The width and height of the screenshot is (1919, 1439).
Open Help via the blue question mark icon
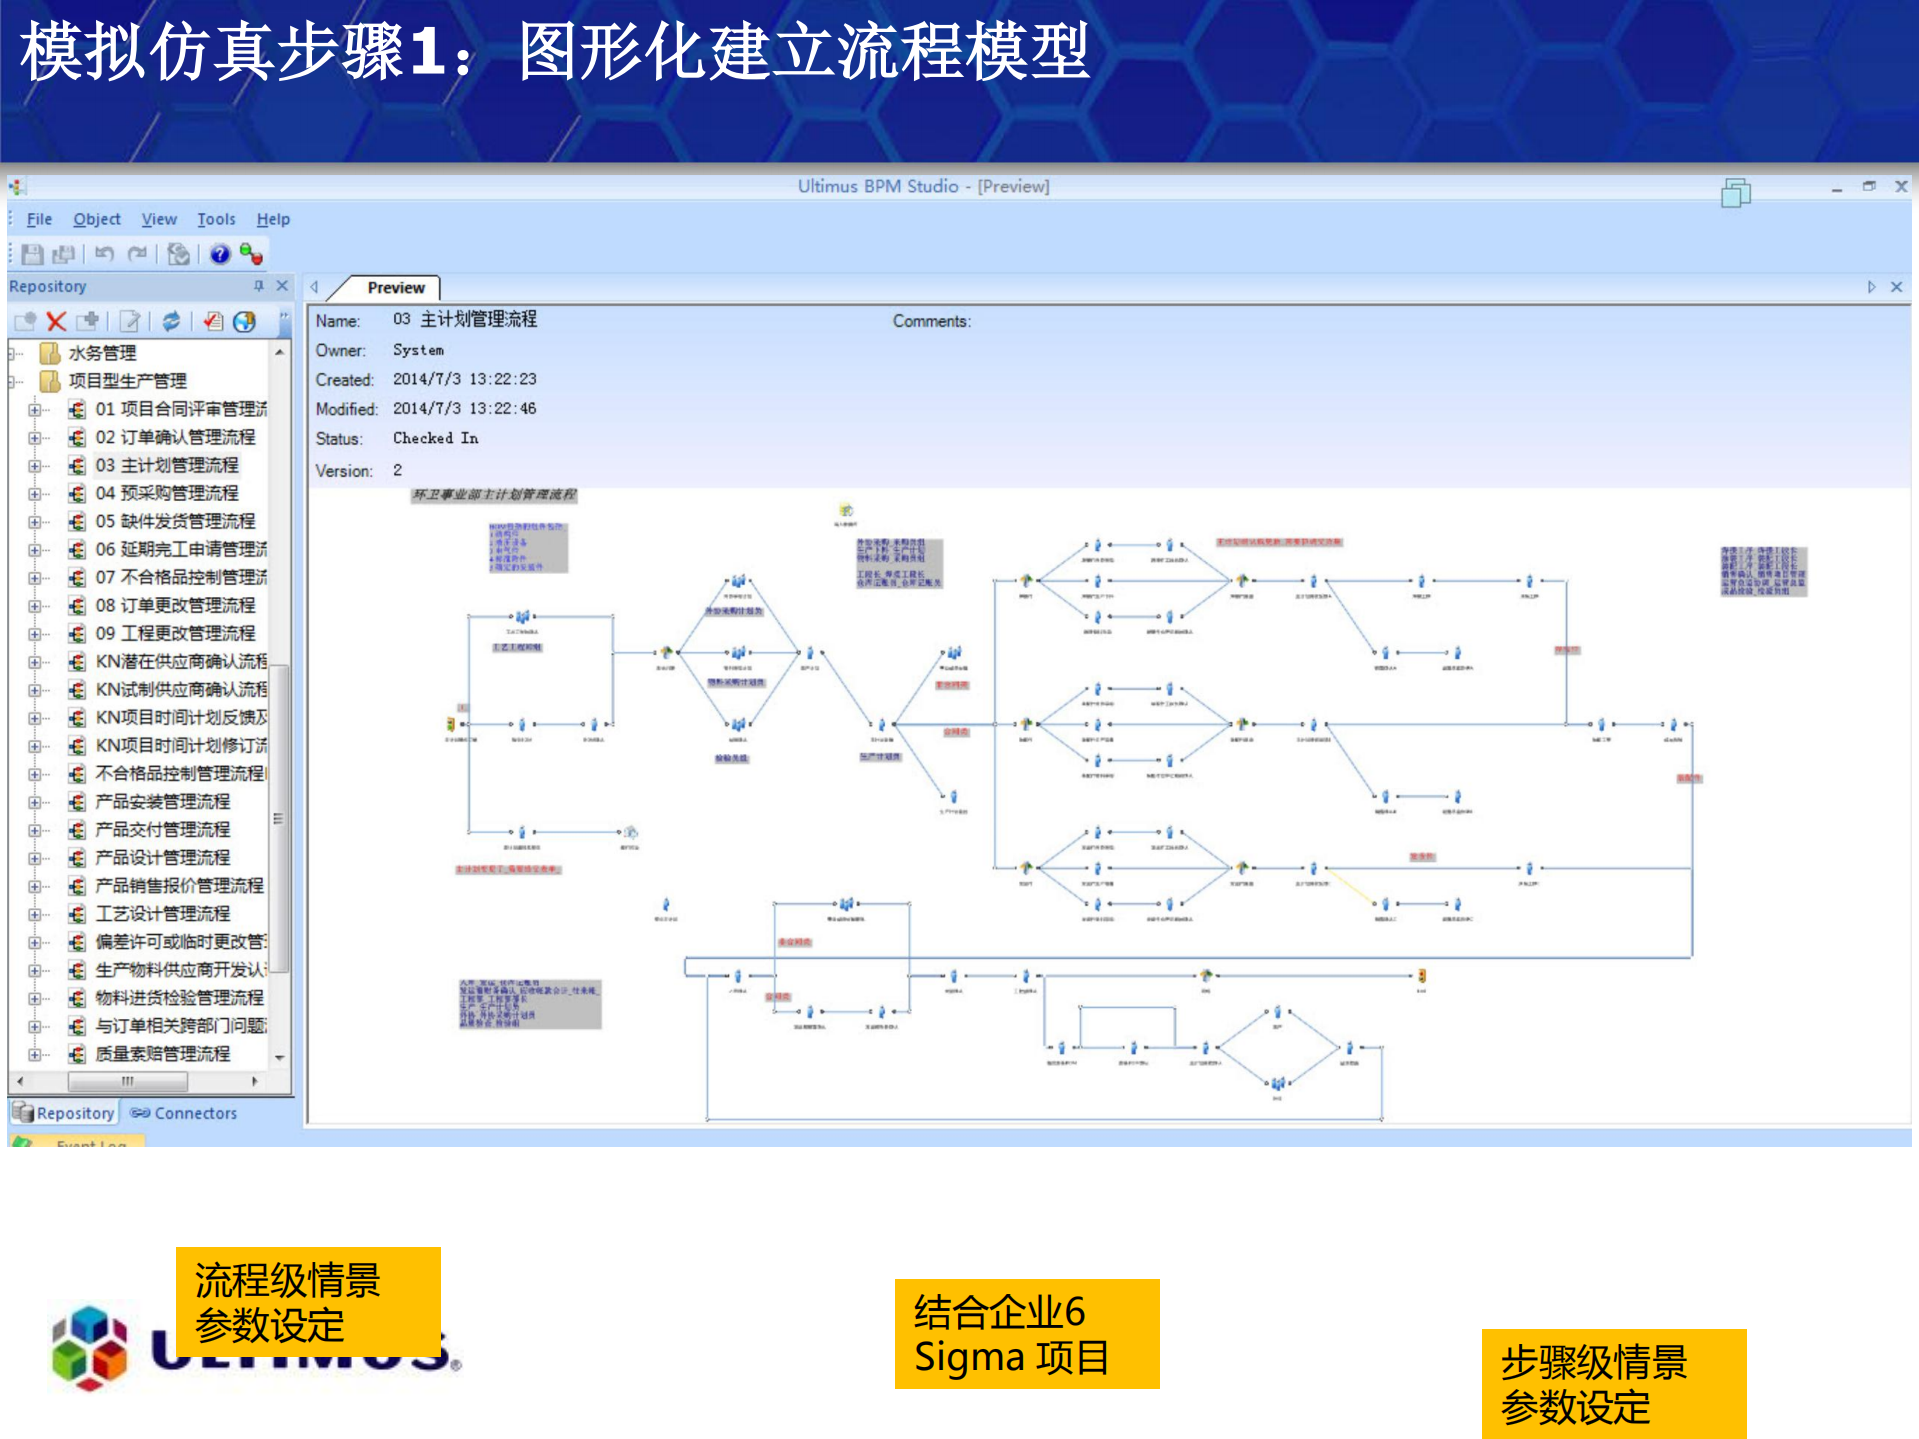click(x=219, y=253)
